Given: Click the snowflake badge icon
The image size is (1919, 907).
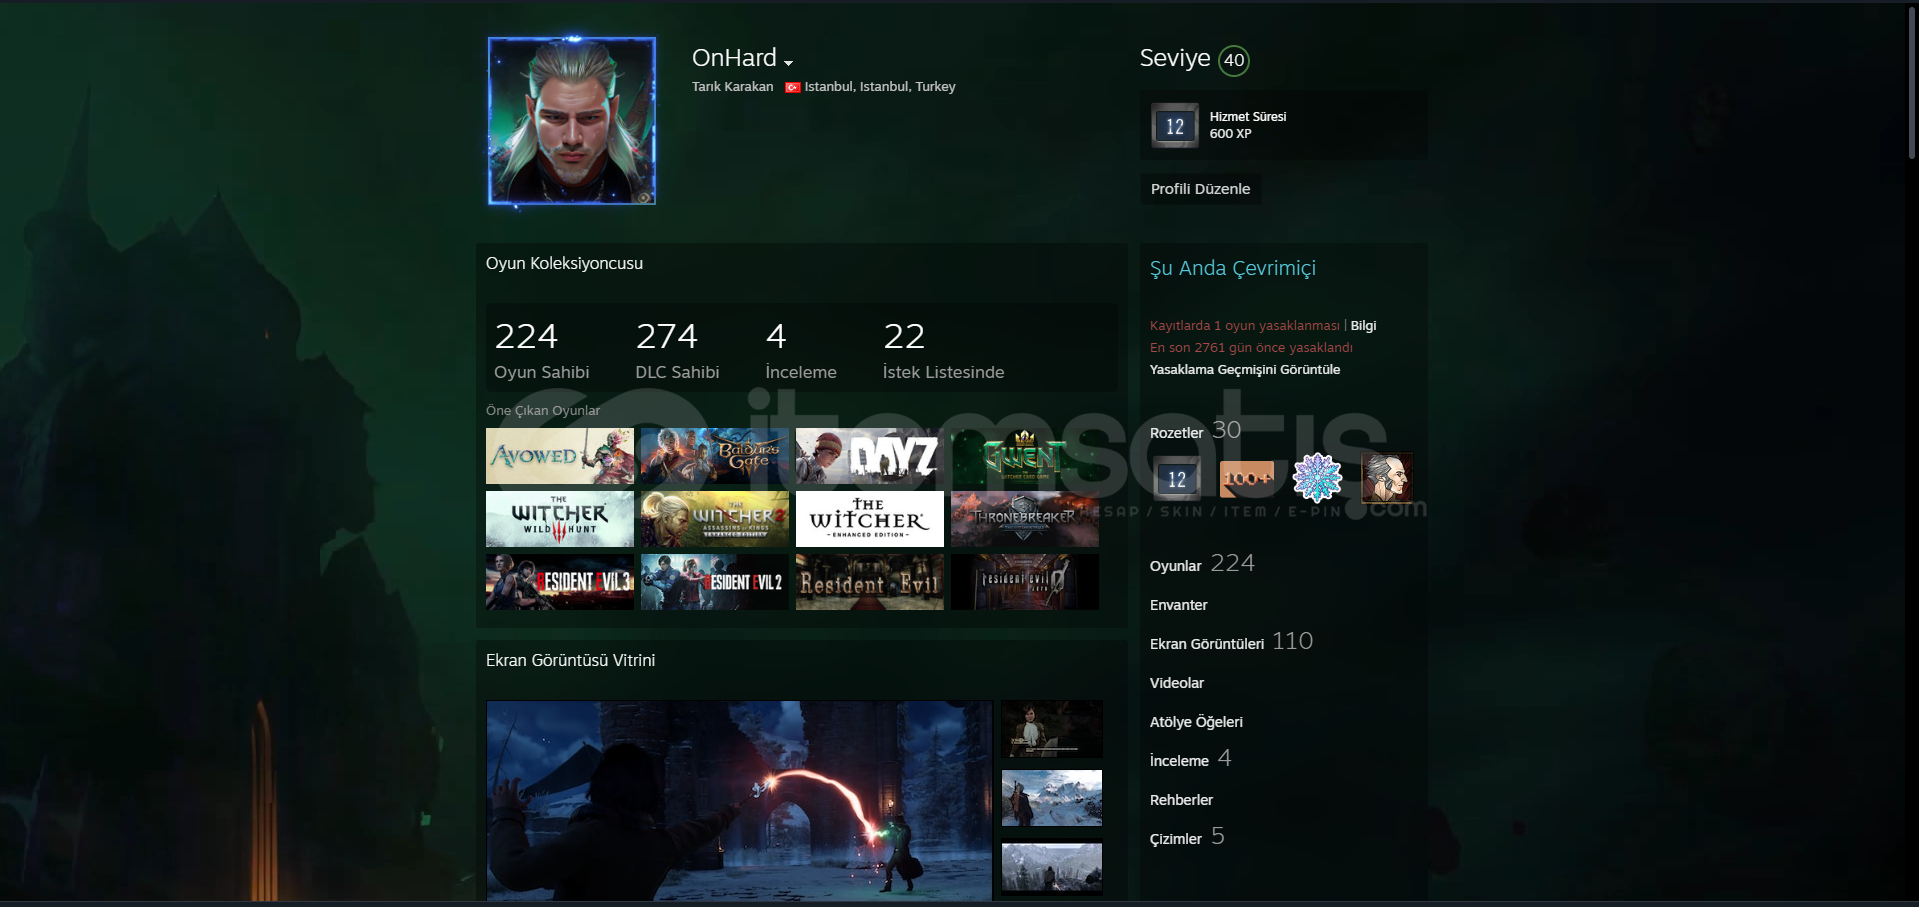Looking at the screenshot, I should click(1317, 478).
